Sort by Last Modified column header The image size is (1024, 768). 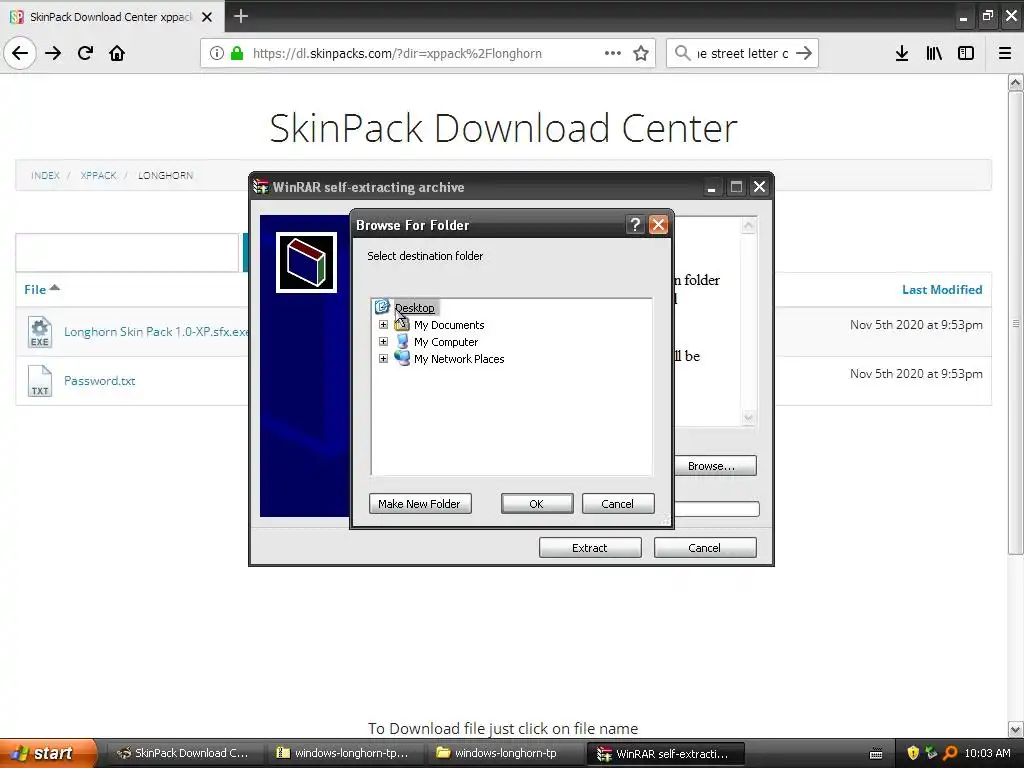[x=942, y=289]
